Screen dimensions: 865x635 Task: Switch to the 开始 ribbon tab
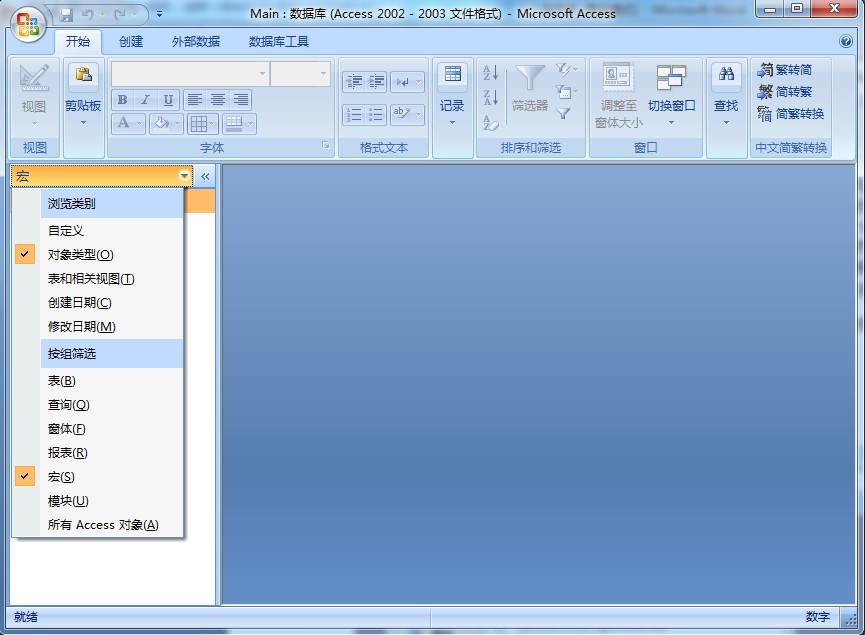[x=78, y=41]
